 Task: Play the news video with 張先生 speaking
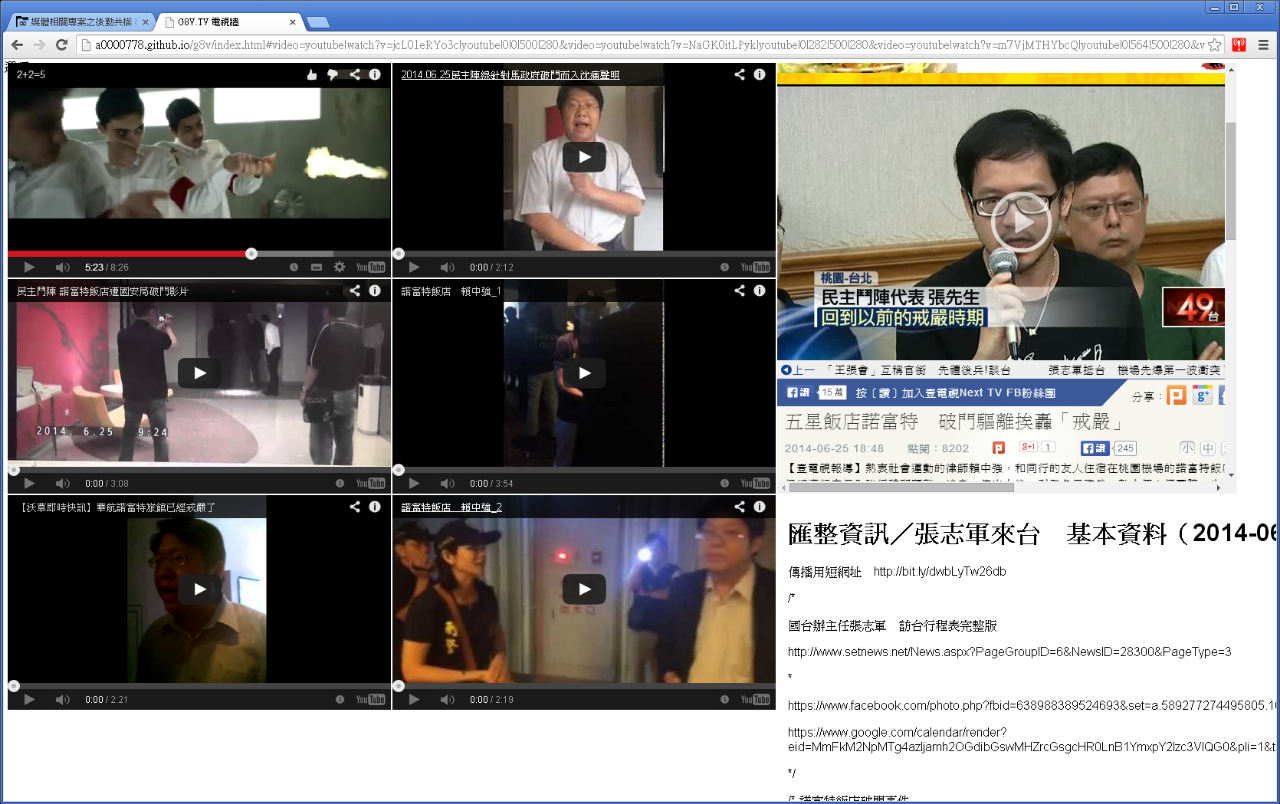pos(1020,224)
